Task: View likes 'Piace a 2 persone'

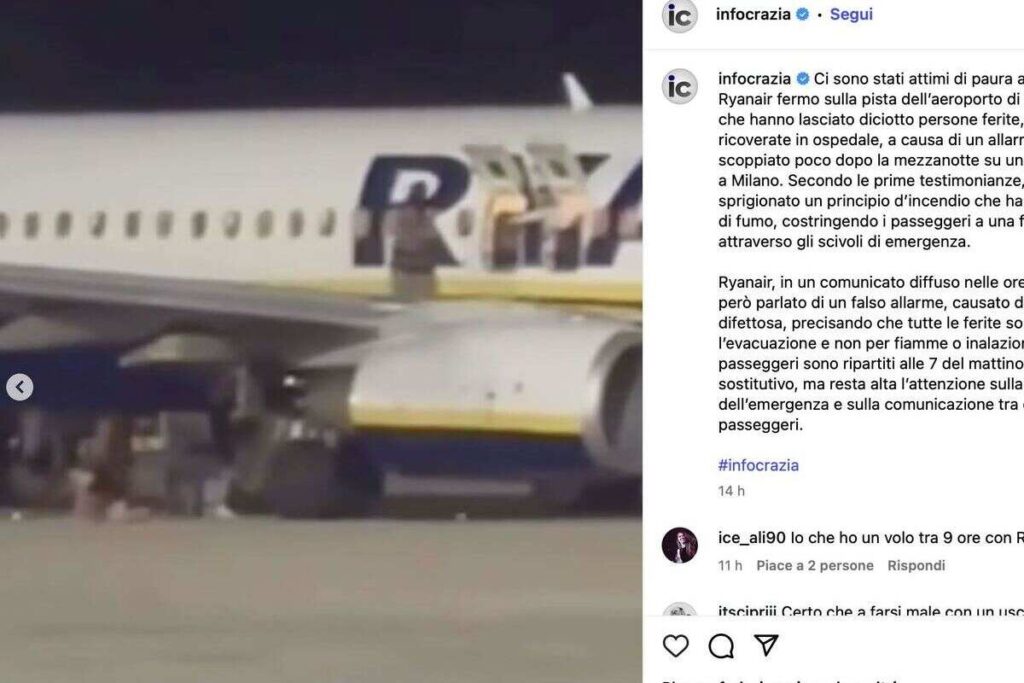Action: (814, 565)
